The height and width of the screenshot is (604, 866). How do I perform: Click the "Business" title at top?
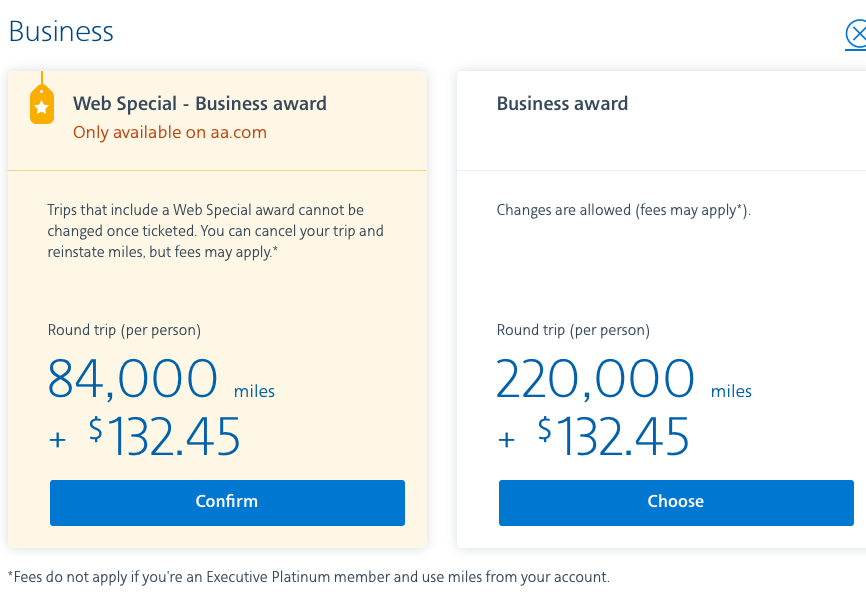pyautogui.click(x=61, y=32)
